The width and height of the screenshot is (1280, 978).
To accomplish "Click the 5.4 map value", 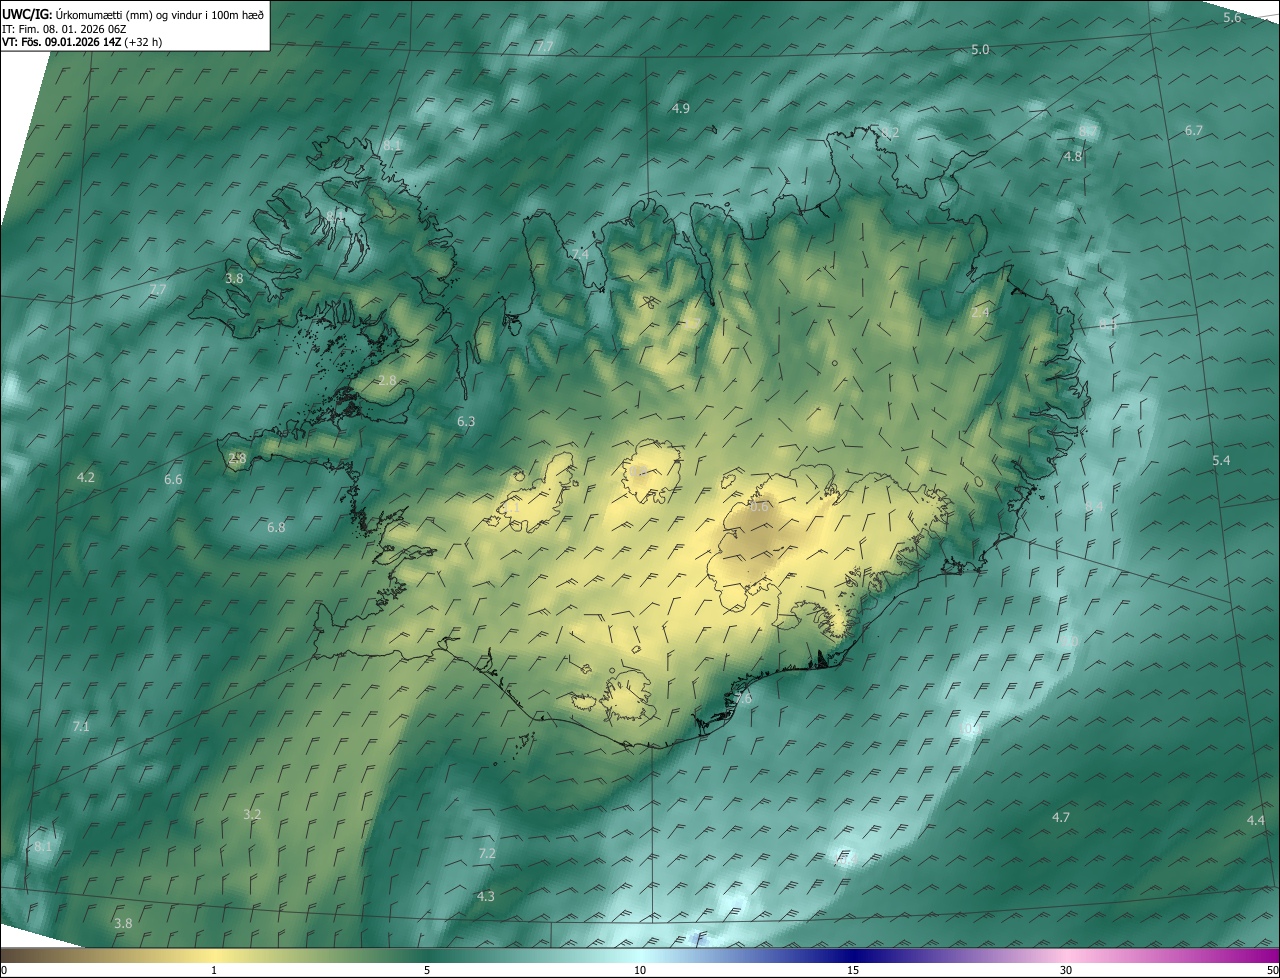I will [1221, 460].
